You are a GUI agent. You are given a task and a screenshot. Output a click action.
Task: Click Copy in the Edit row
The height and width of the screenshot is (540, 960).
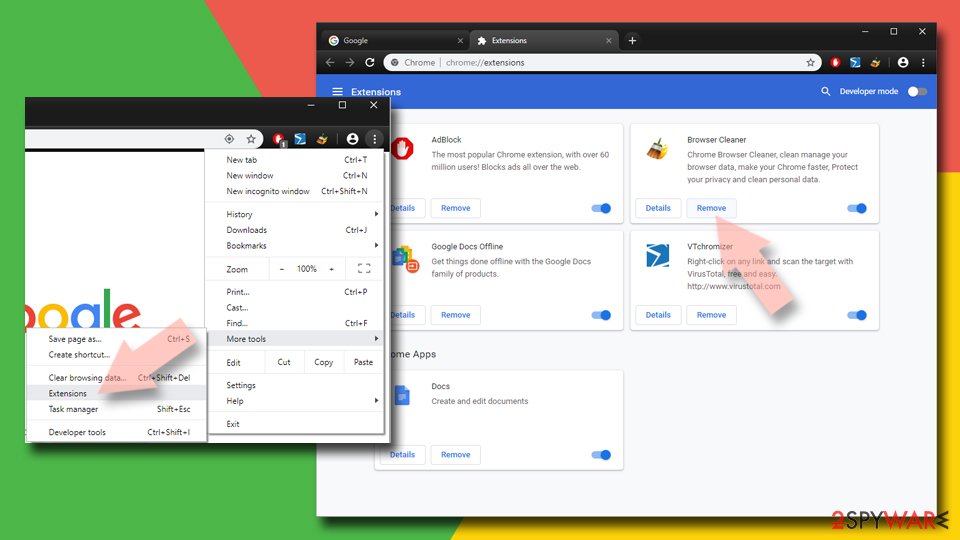point(323,362)
